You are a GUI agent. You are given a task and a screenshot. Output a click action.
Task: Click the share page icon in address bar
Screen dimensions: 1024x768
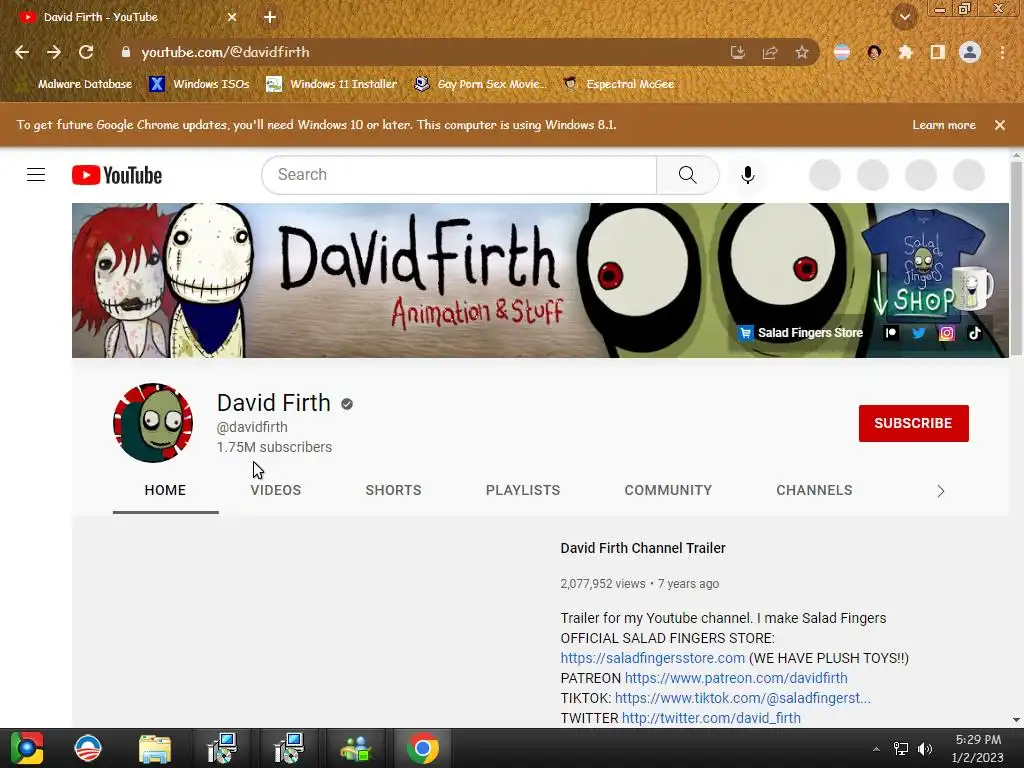click(770, 52)
